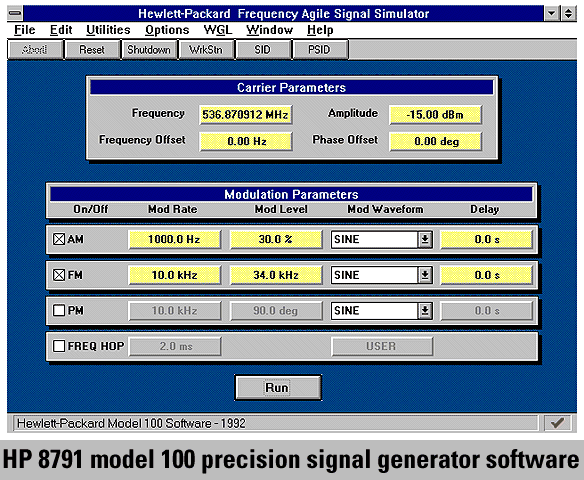Click the WrkStn toolbar button
Screen dimensions: 584x480
pyautogui.click(x=206, y=50)
